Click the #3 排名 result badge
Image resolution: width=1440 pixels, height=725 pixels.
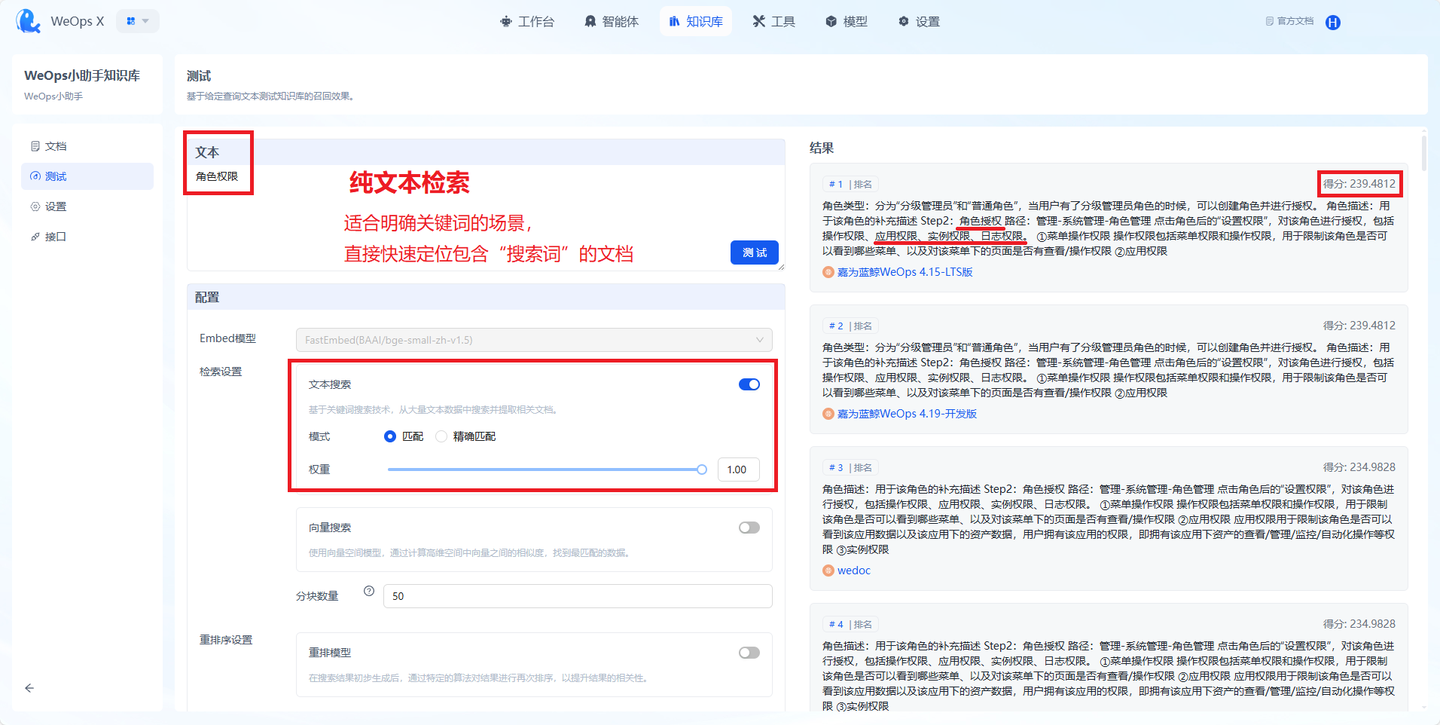click(x=850, y=467)
